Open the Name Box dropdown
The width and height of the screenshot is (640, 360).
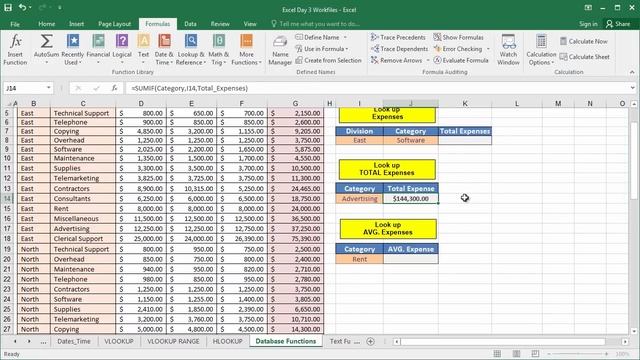[49, 88]
